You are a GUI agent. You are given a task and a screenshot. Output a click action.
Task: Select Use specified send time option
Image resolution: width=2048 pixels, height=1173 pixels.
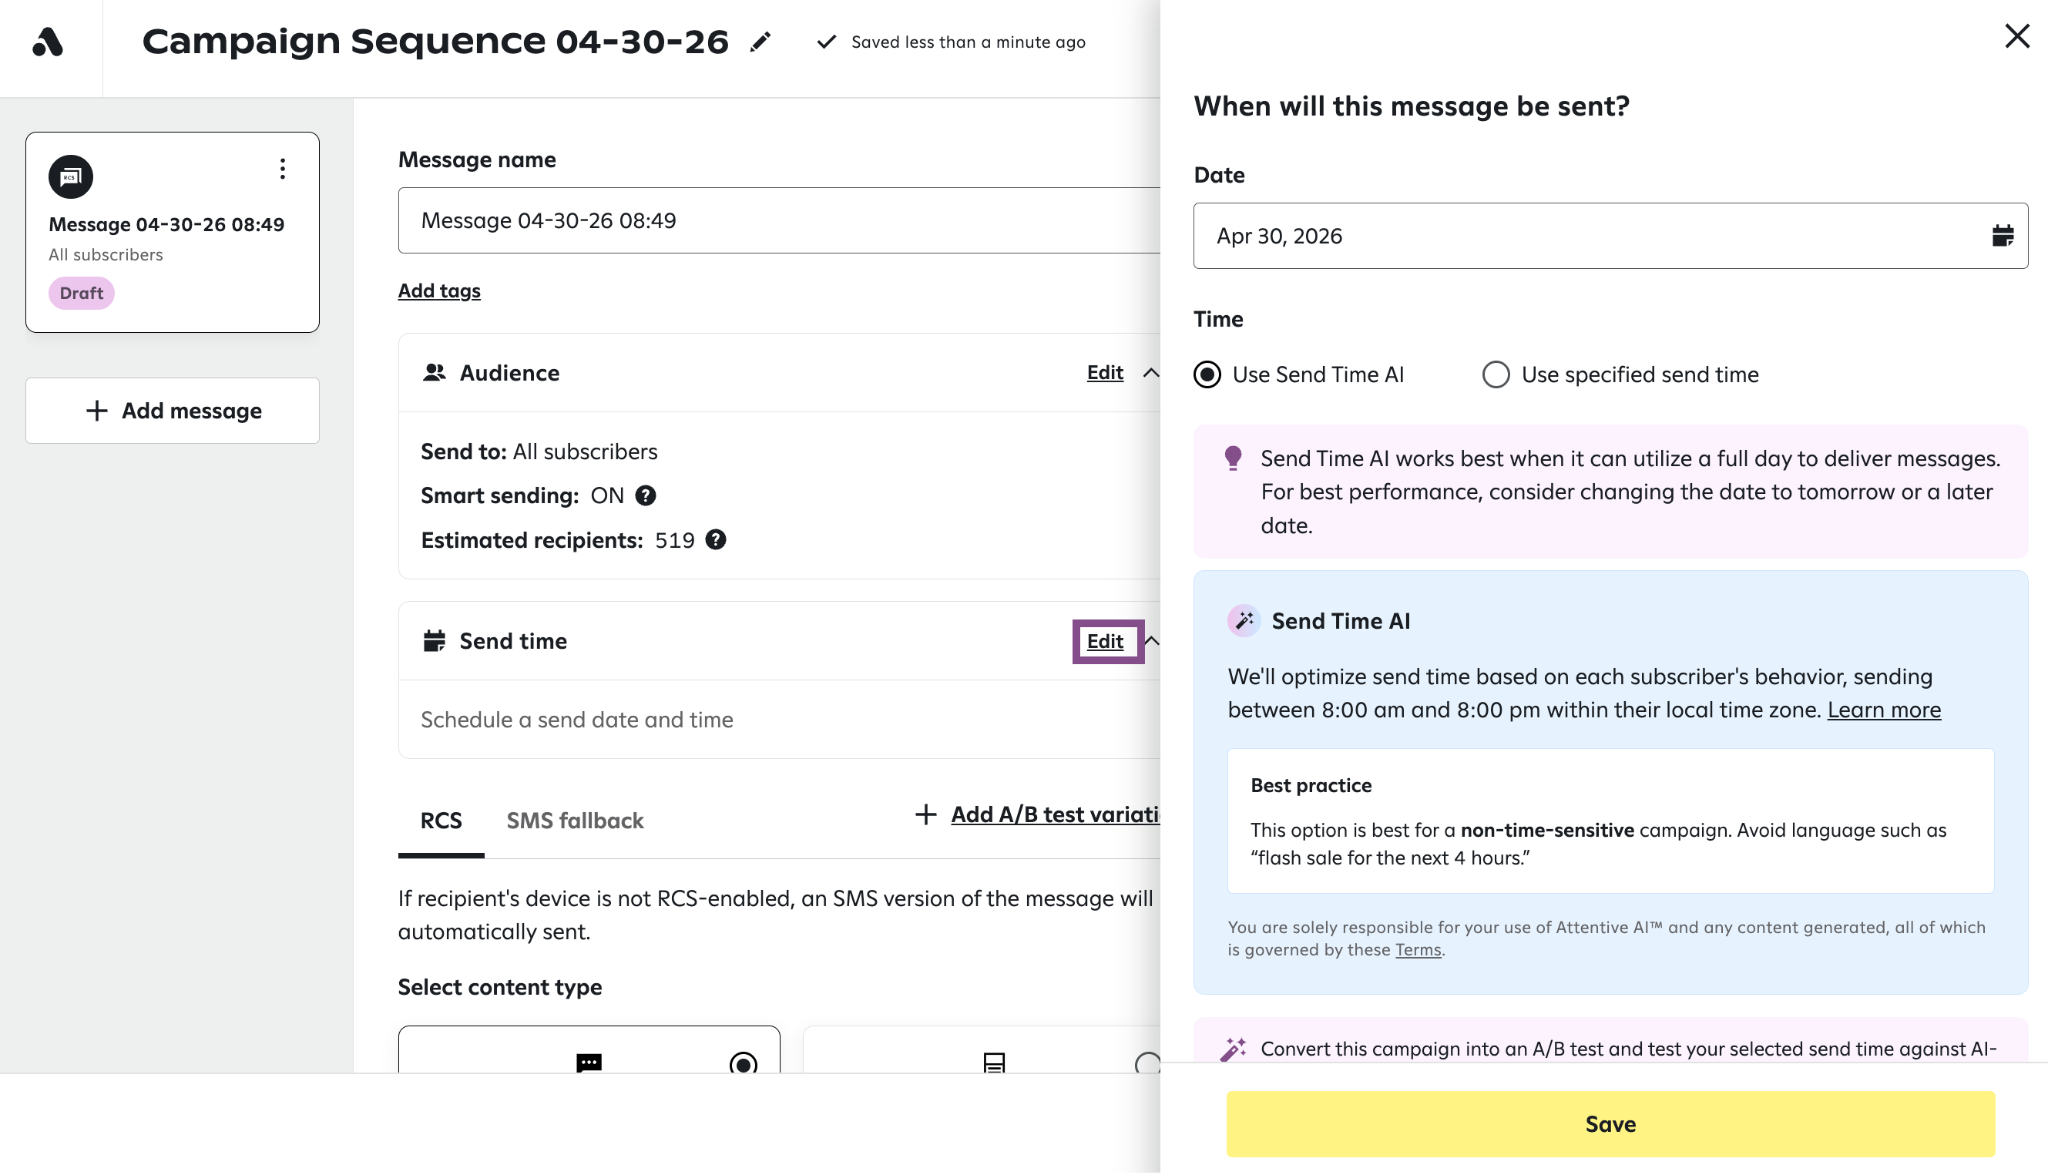coord(1496,375)
